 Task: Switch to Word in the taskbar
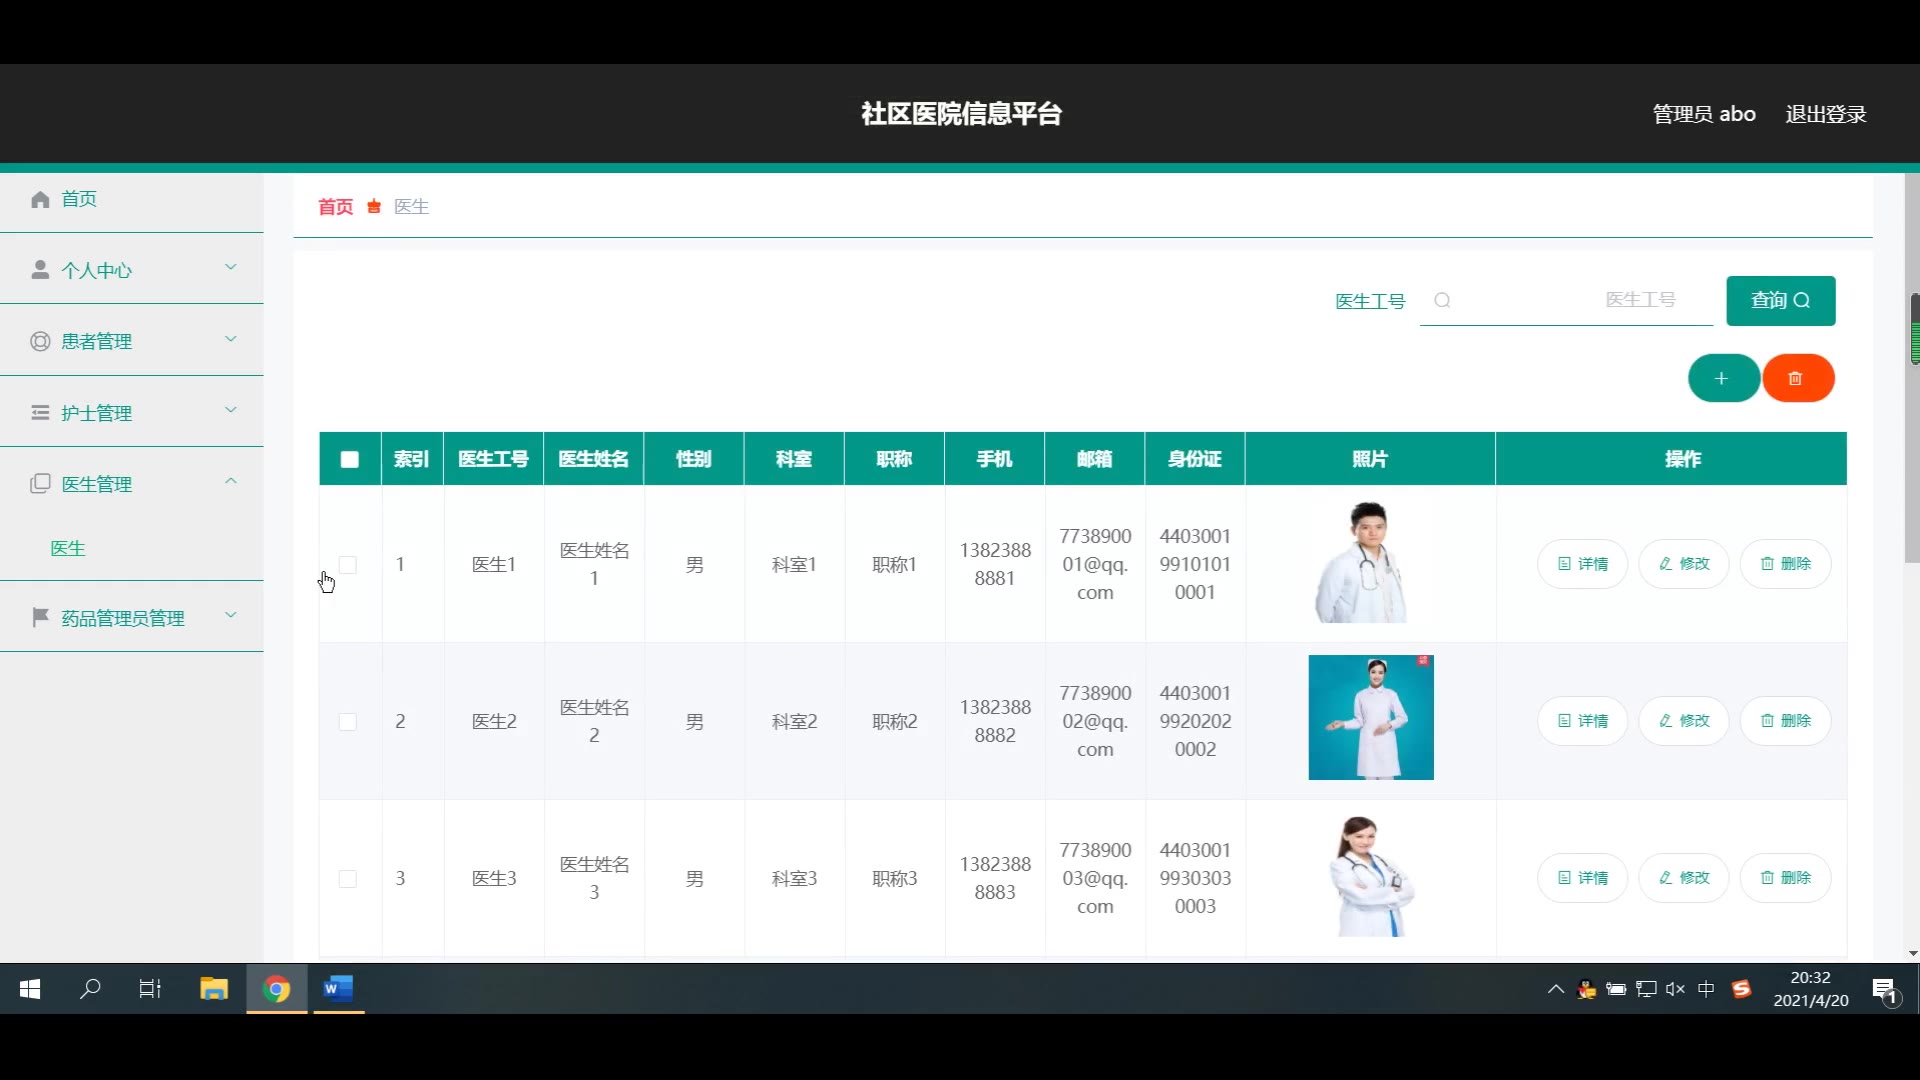click(x=338, y=989)
